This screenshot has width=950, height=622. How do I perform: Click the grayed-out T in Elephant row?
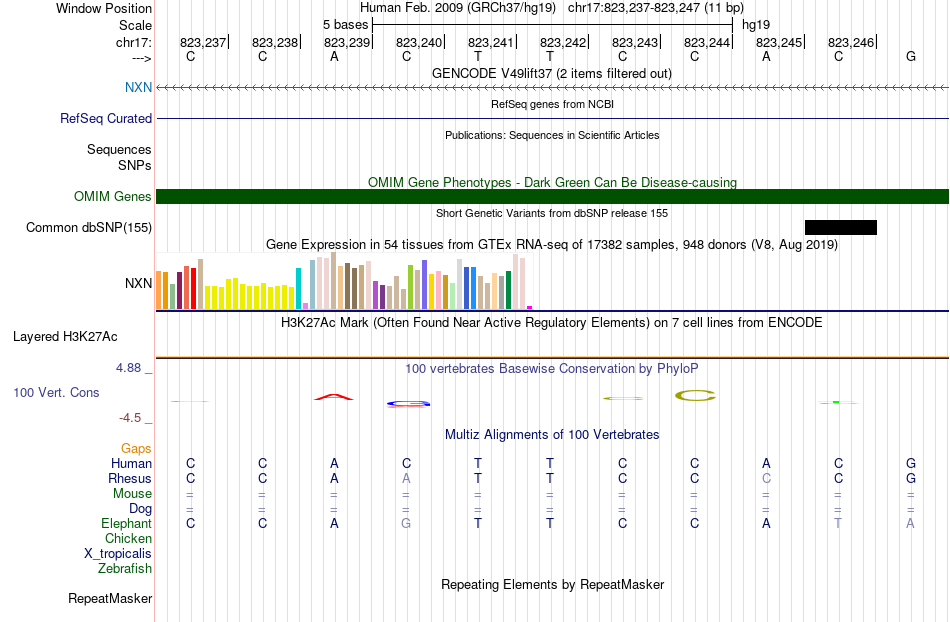[838, 523]
